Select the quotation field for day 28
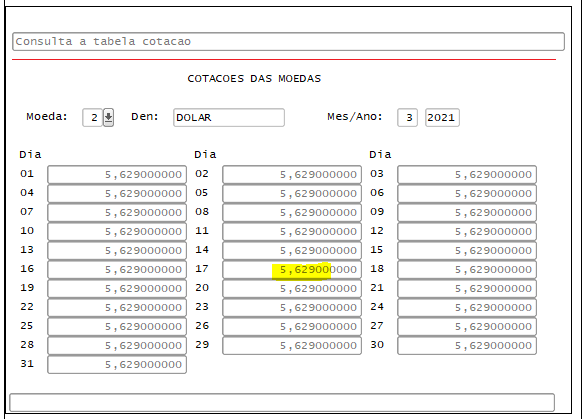 pyautogui.click(x=117, y=346)
